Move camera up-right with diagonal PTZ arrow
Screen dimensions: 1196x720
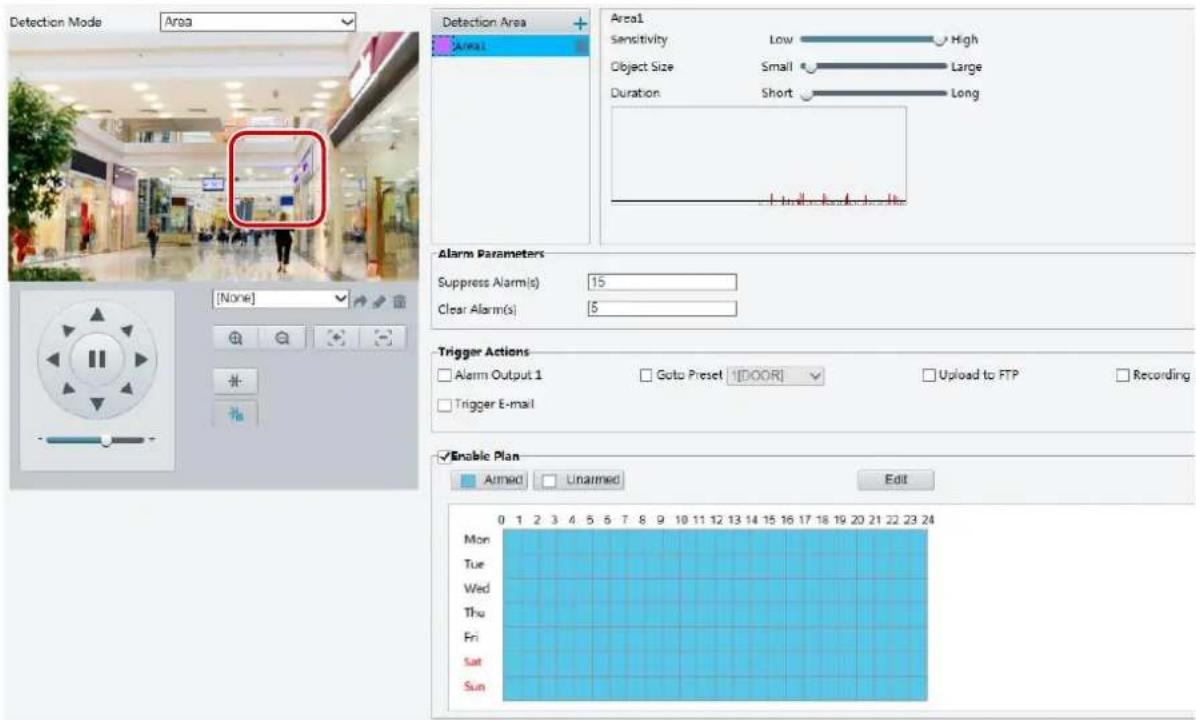(x=127, y=330)
